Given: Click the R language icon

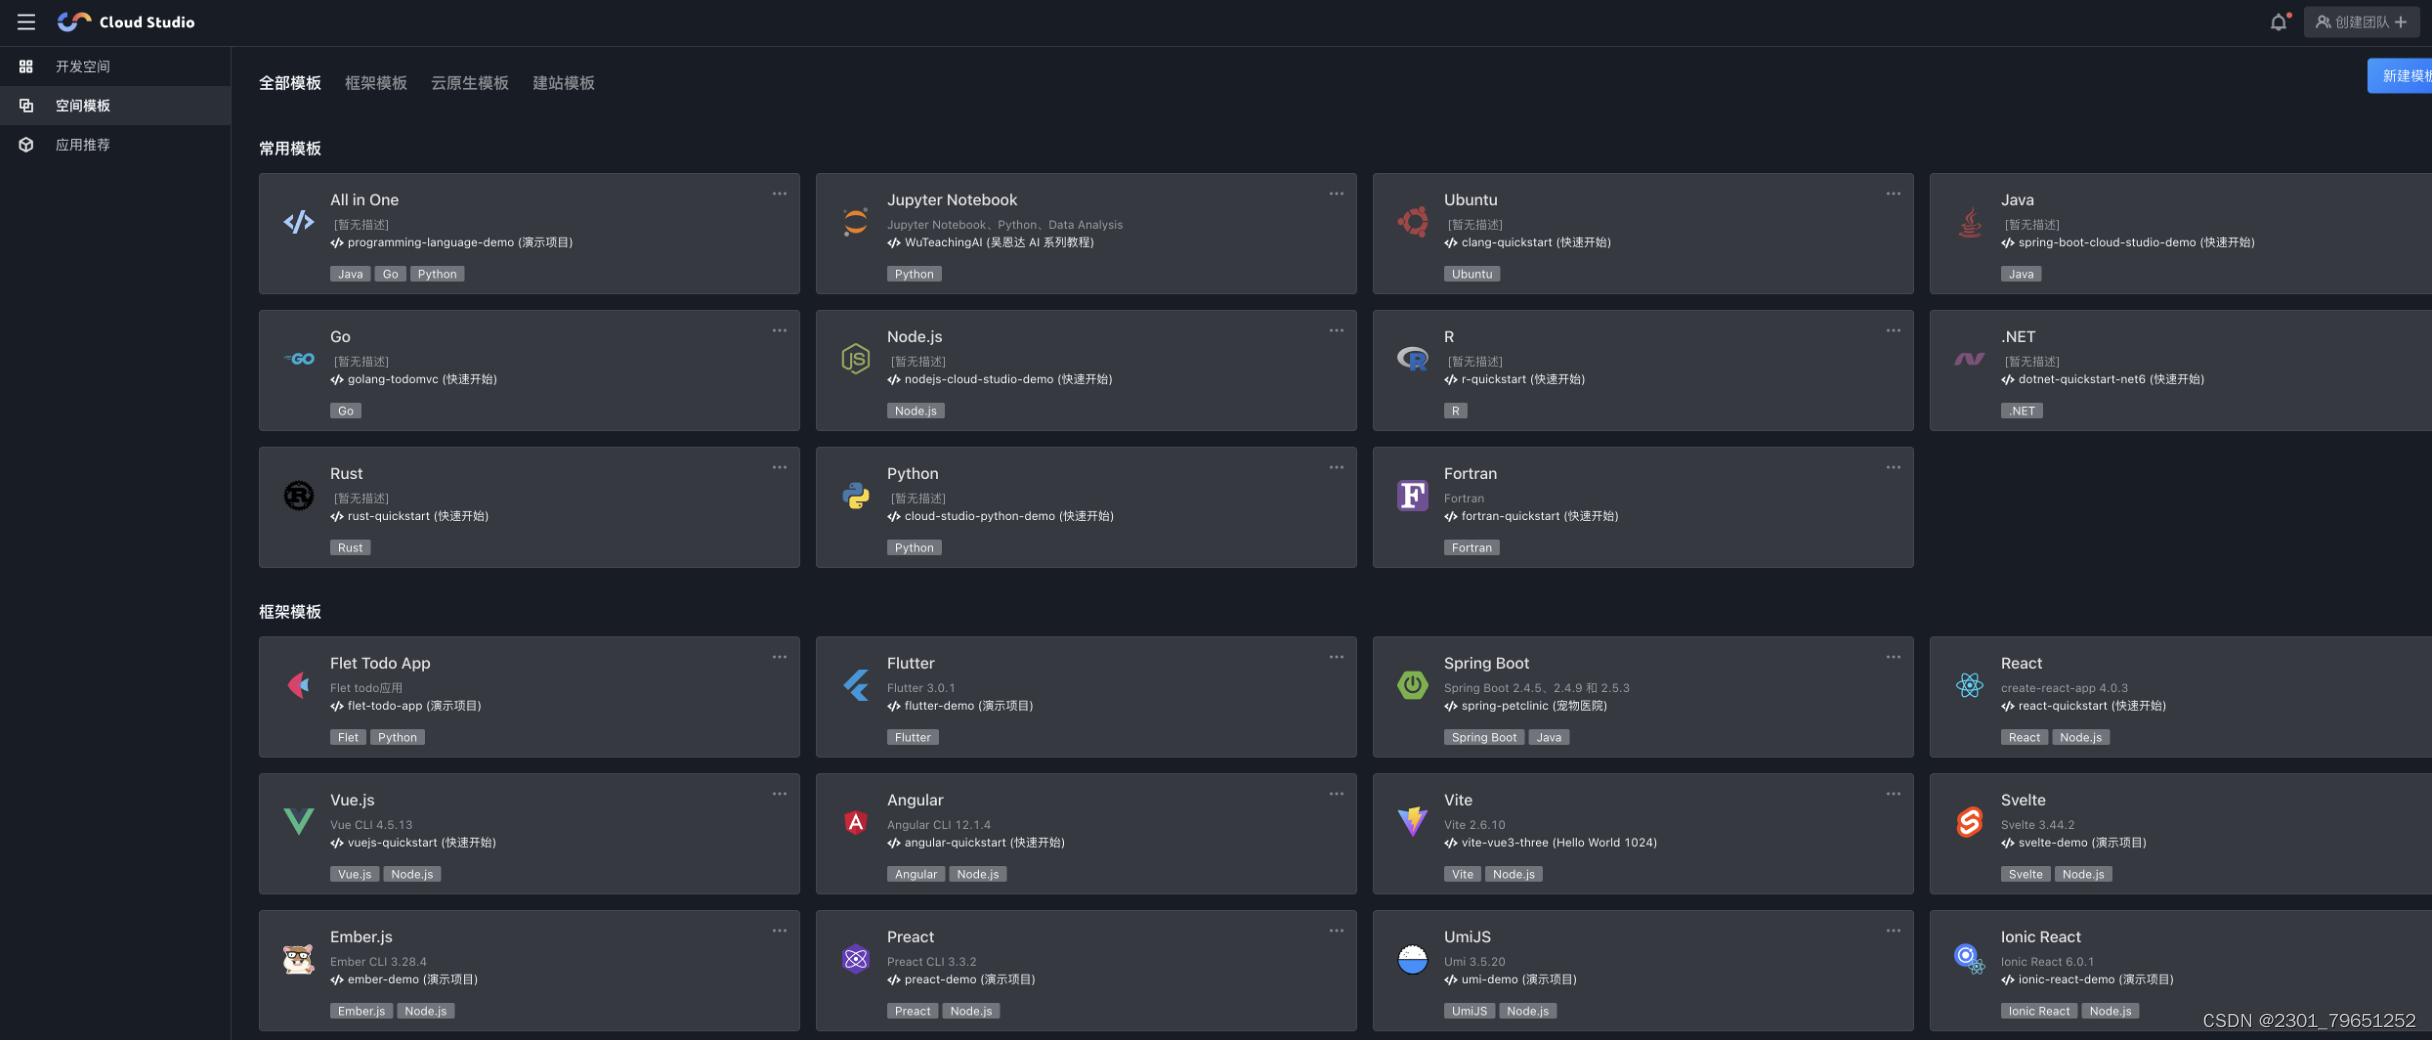Looking at the screenshot, I should [x=1413, y=359].
